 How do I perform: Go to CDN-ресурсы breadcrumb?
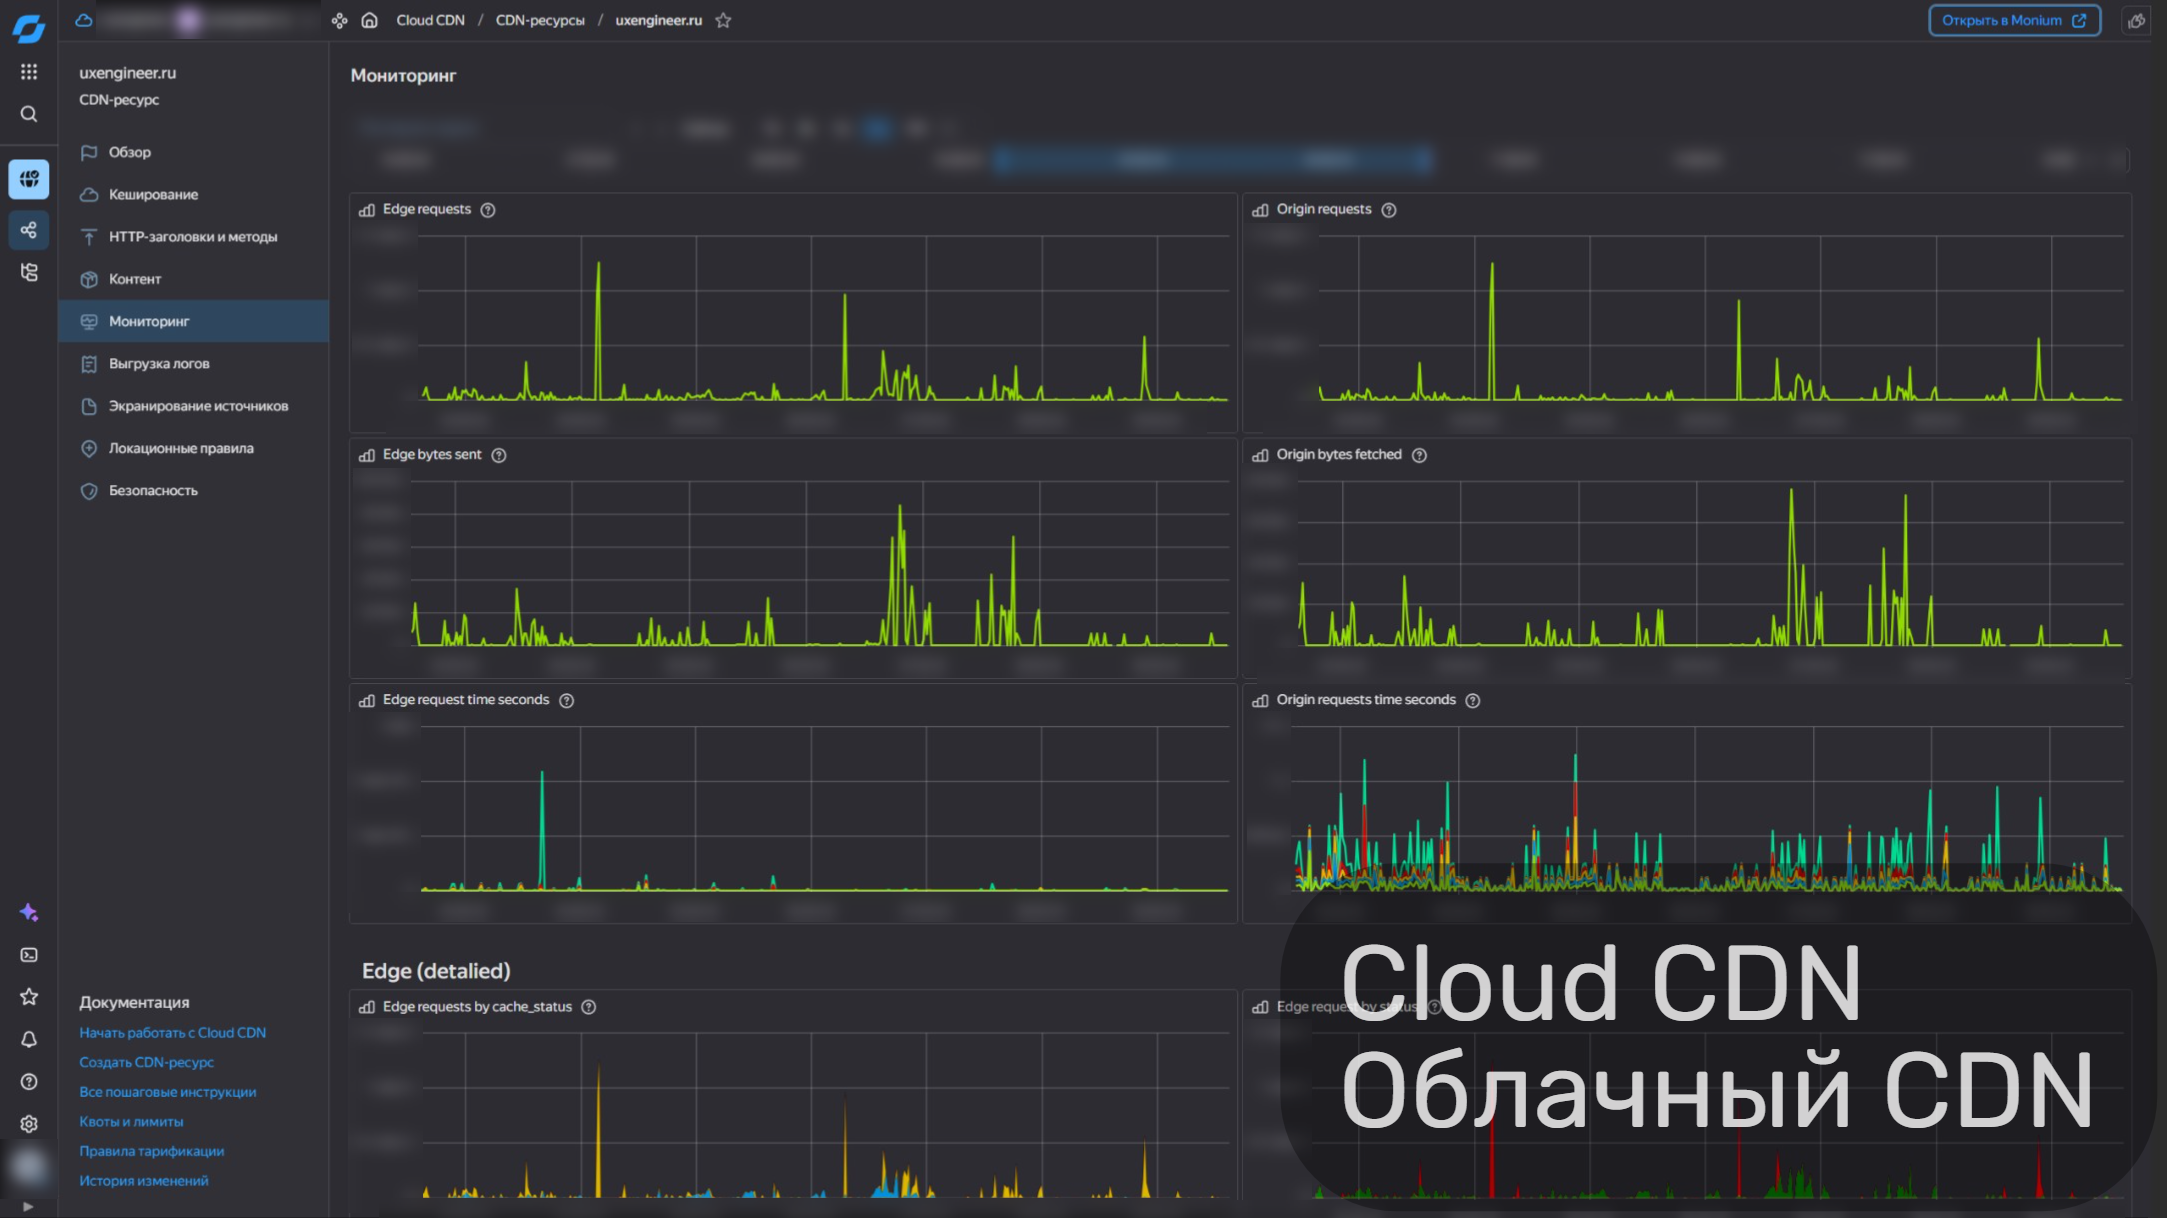pyautogui.click(x=540, y=20)
